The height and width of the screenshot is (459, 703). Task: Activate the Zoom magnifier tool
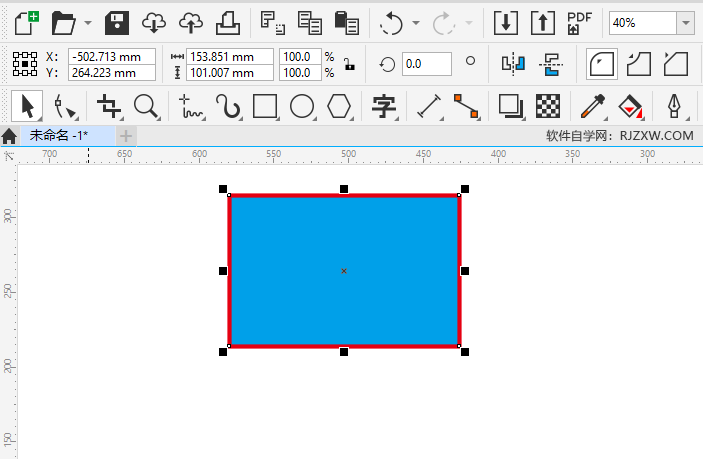pyautogui.click(x=146, y=105)
